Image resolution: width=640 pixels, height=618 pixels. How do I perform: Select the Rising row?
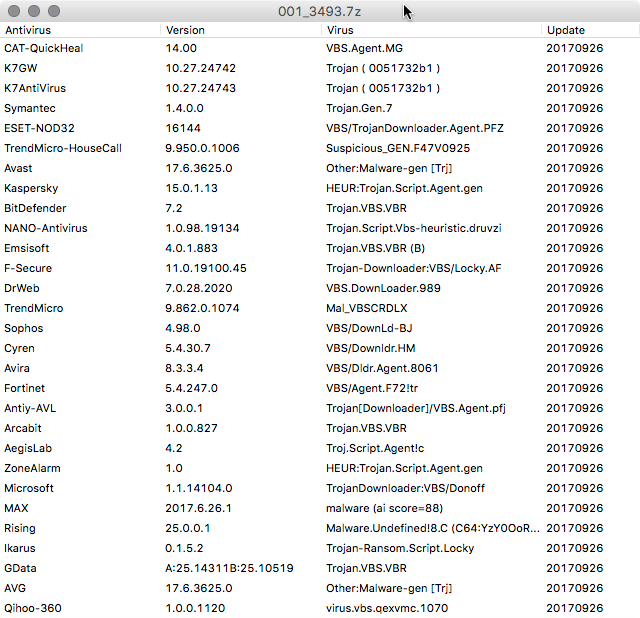click(x=320, y=528)
